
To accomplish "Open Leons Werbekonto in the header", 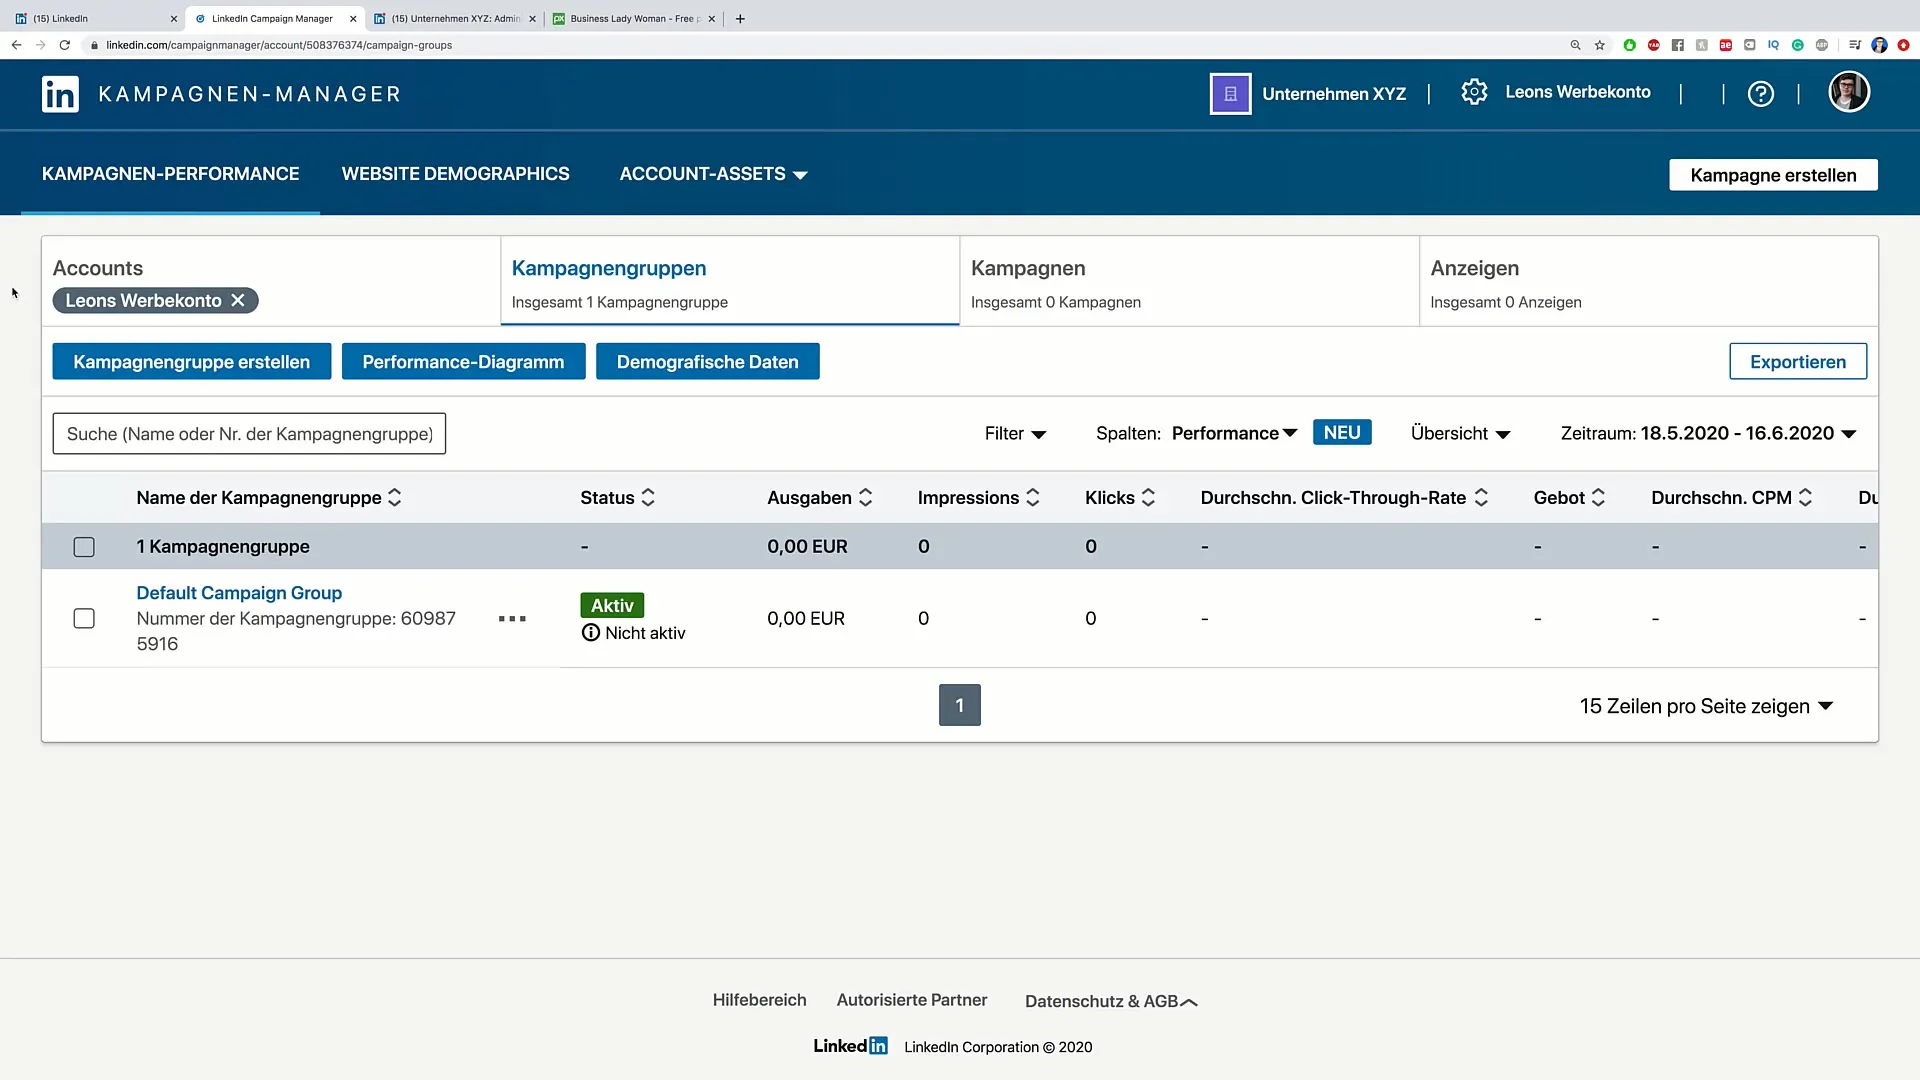I will click(x=1577, y=92).
